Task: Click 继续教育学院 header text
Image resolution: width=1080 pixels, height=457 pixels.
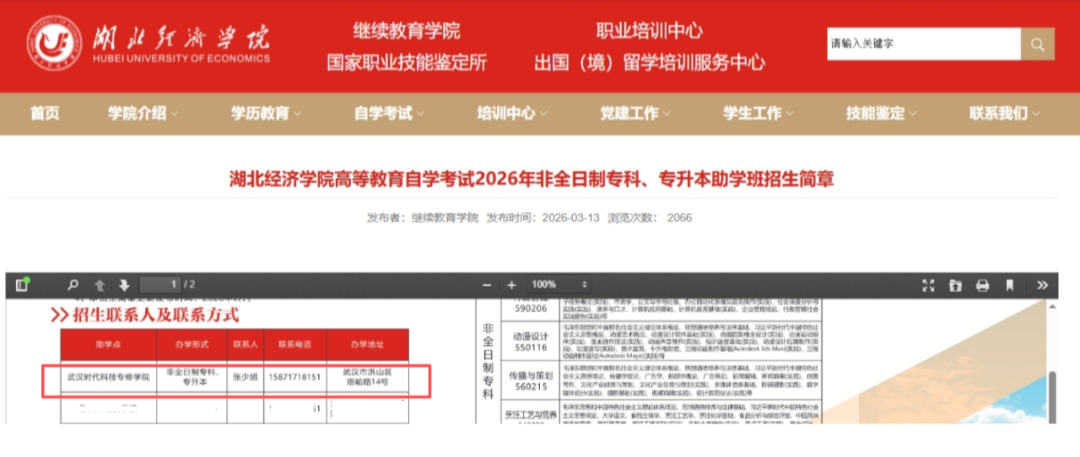Action: point(406,31)
